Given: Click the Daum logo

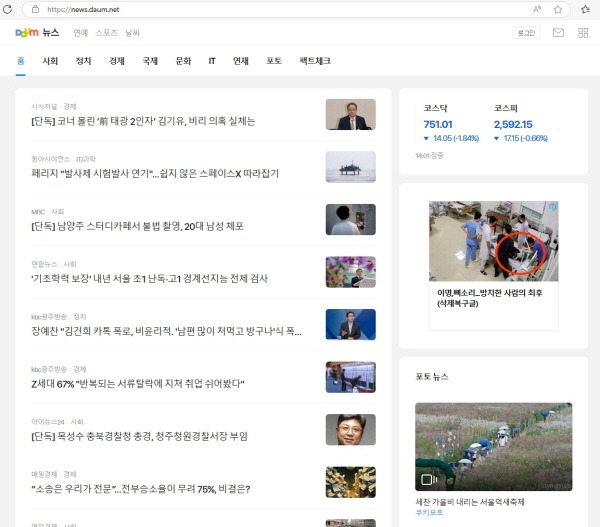Looking at the screenshot, I should point(27,33).
